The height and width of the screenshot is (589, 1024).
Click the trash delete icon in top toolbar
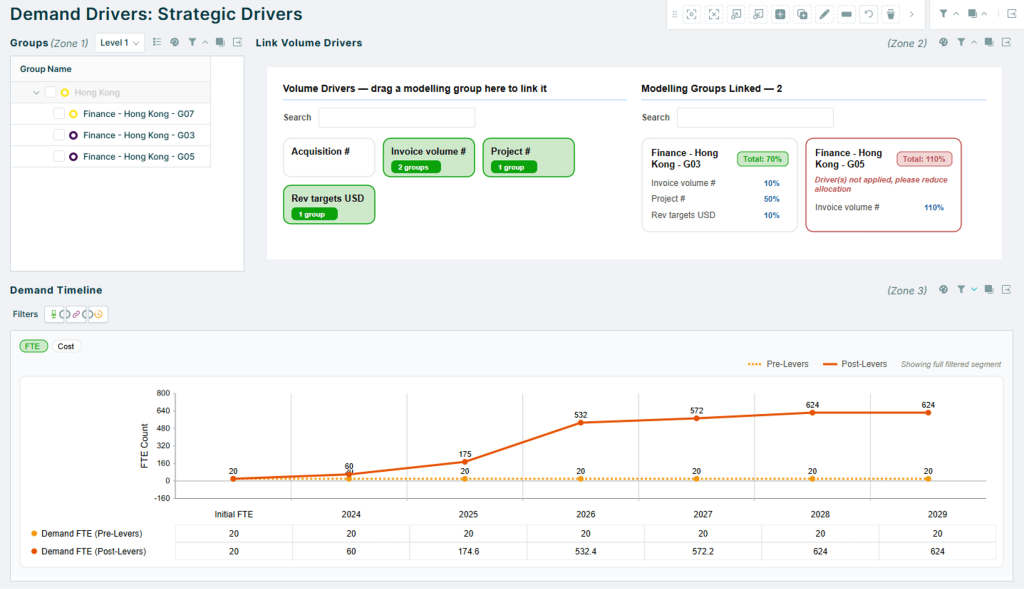[x=891, y=14]
